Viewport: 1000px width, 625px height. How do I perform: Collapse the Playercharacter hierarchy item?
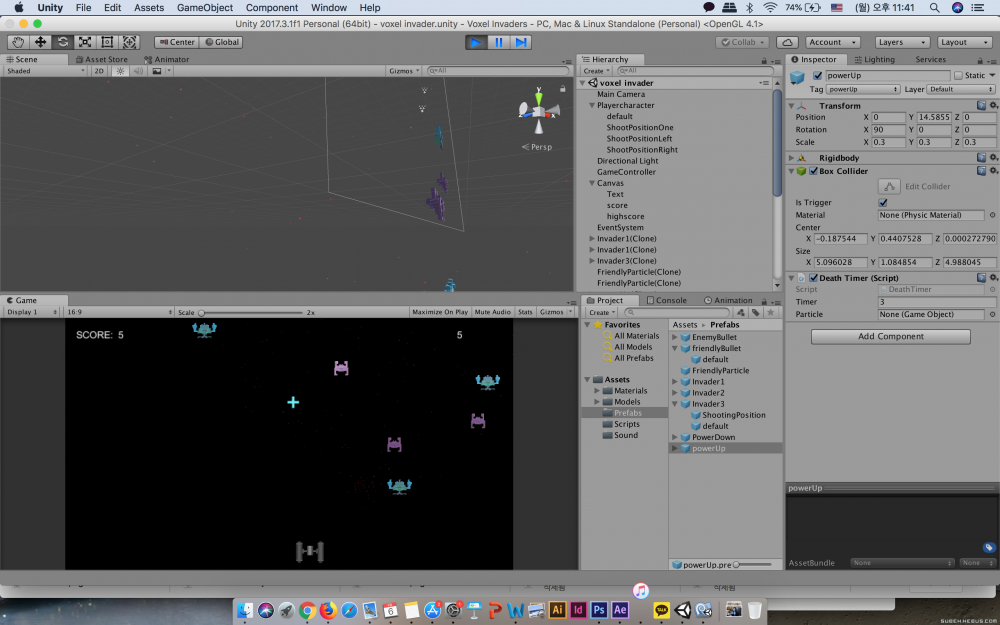pos(592,105)
